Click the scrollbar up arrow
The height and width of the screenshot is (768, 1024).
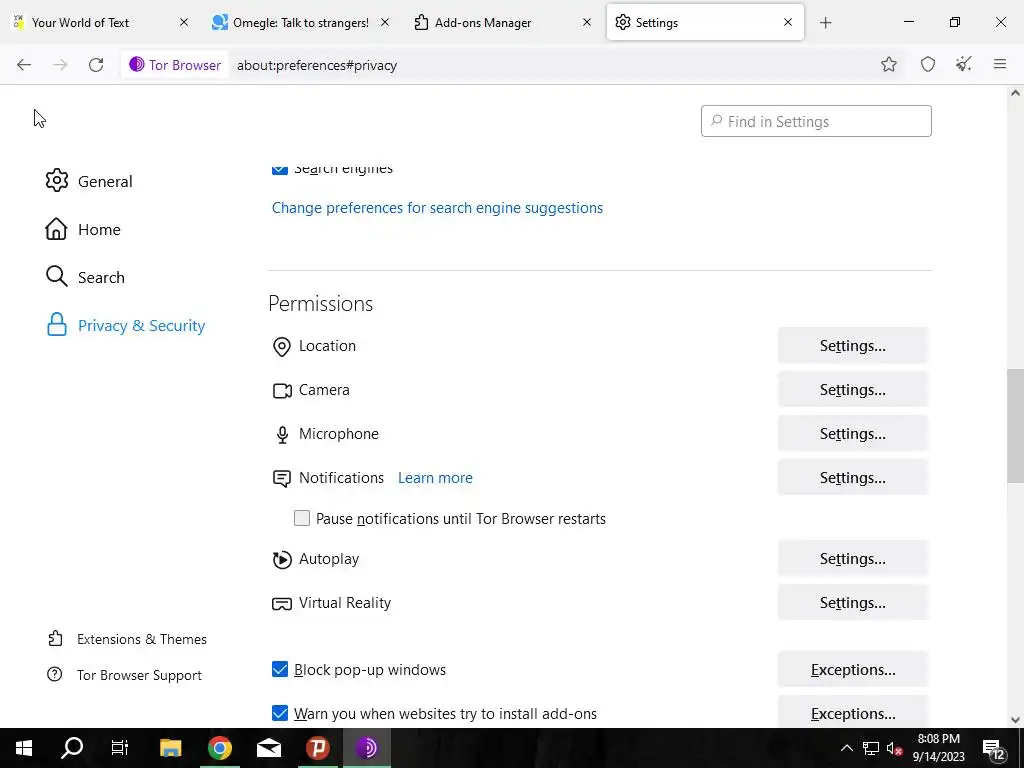coord(1015,93)
